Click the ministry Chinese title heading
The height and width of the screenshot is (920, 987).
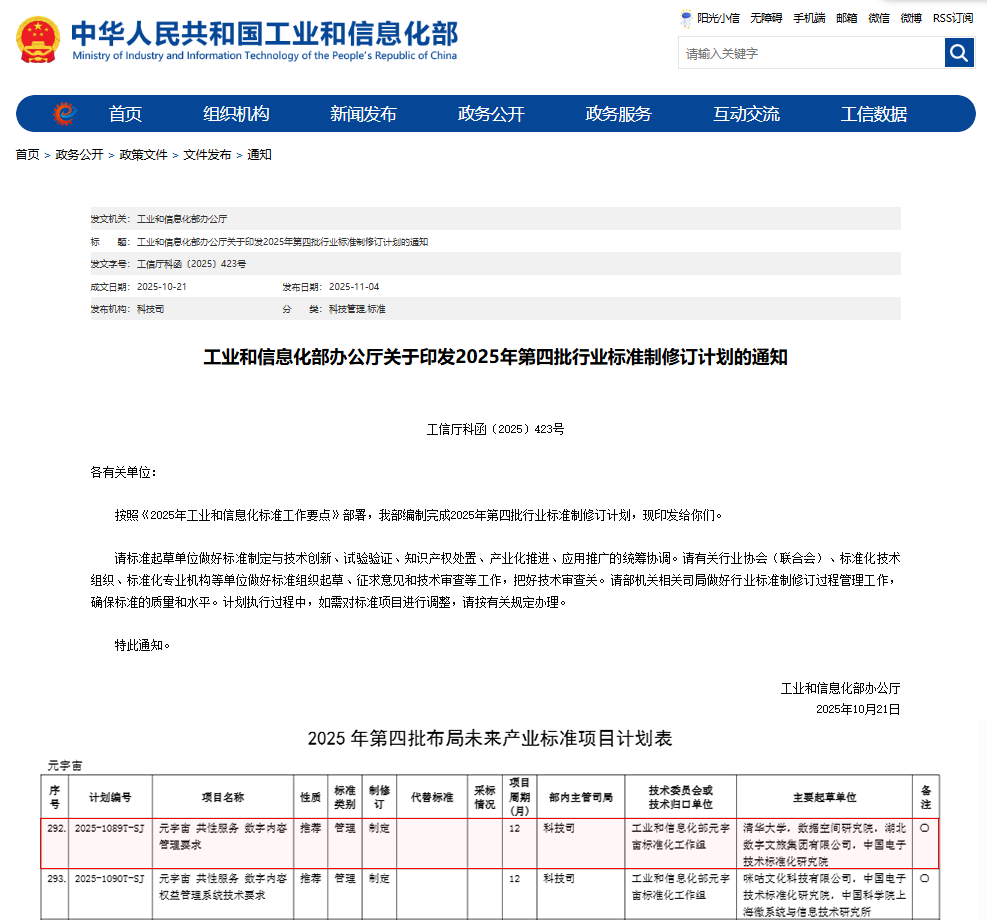(264, 33)
